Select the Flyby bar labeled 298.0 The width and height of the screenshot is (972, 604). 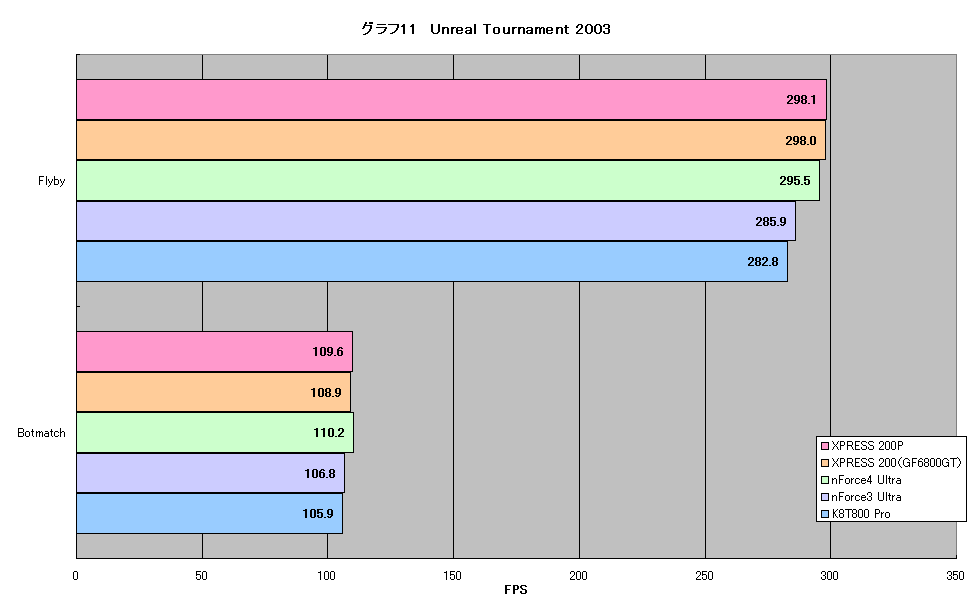[x=451, y=140]
